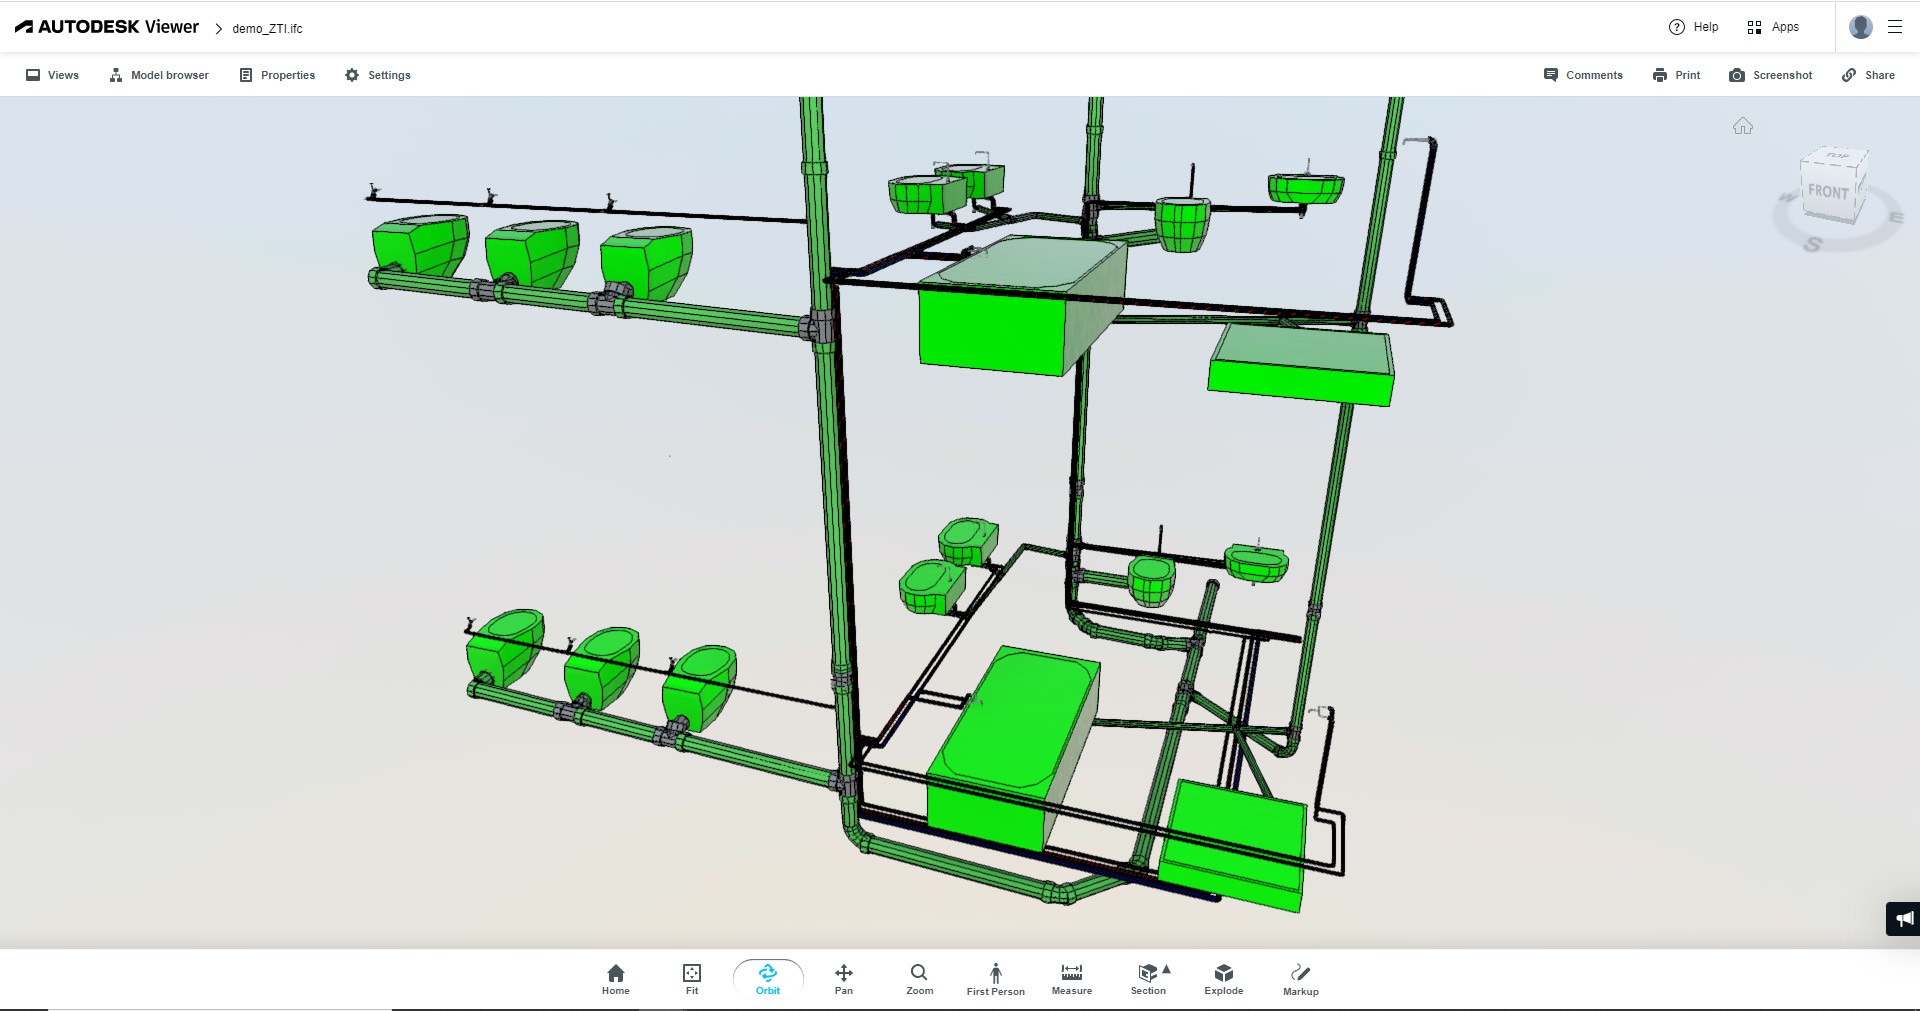Viewport: 1920px width, 1011px height.
Task: Open the Apps menu
Action: tap(1772, 26)
